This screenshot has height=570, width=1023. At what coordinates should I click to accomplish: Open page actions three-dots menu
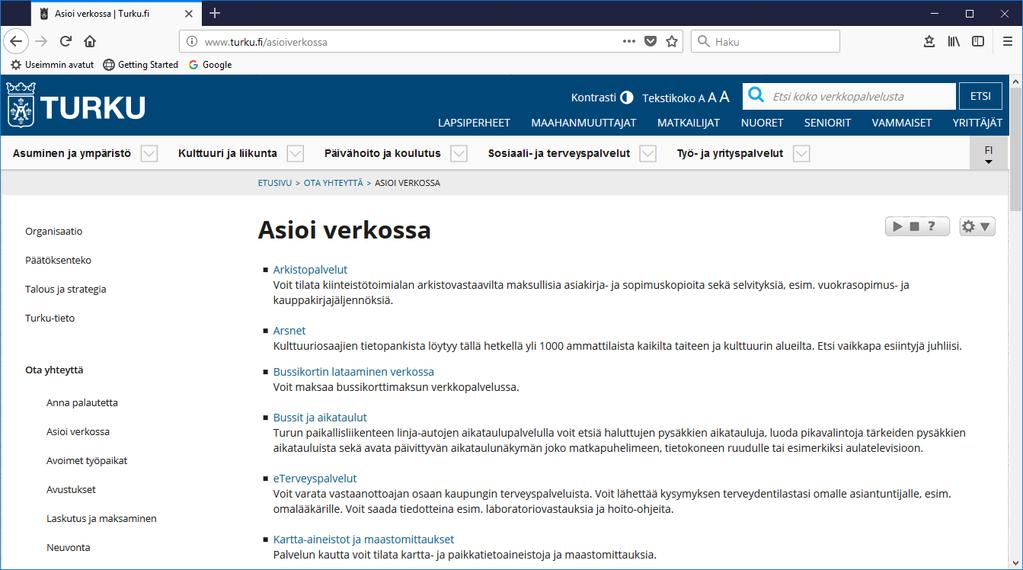point(629,41)
